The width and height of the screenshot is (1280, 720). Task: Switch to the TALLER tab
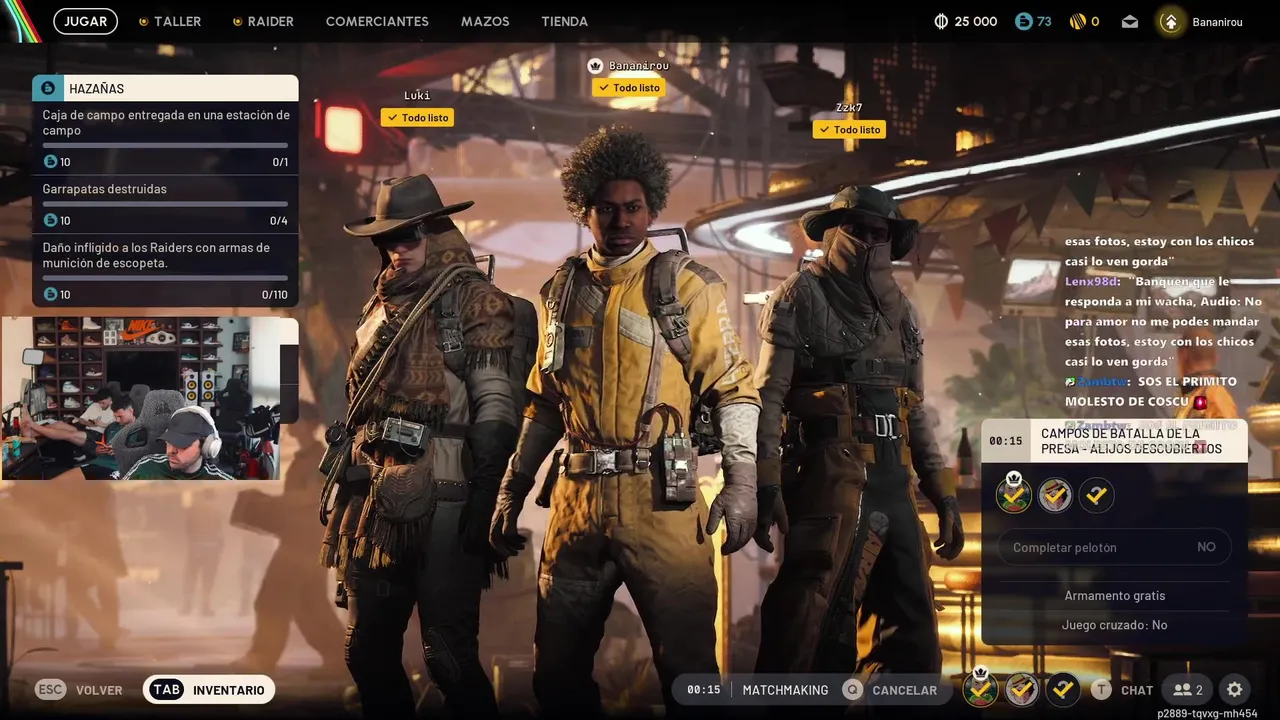170,21
